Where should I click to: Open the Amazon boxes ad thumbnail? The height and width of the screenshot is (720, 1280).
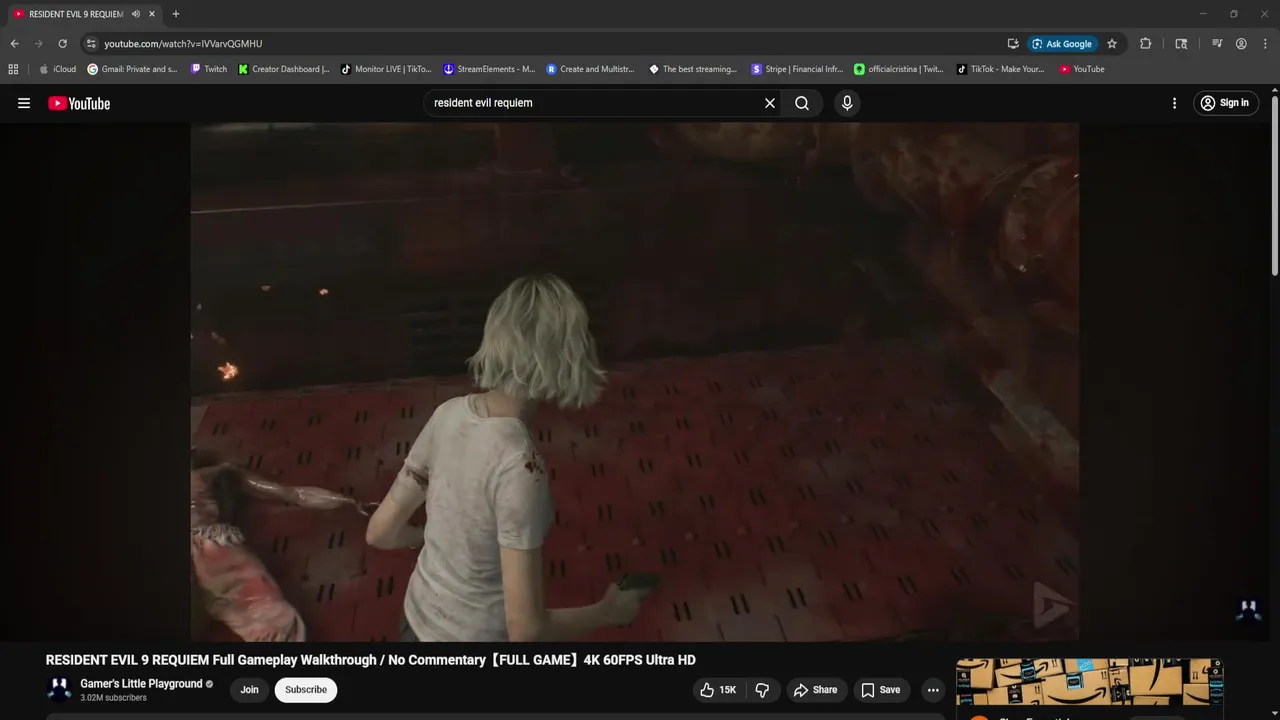1090,682
